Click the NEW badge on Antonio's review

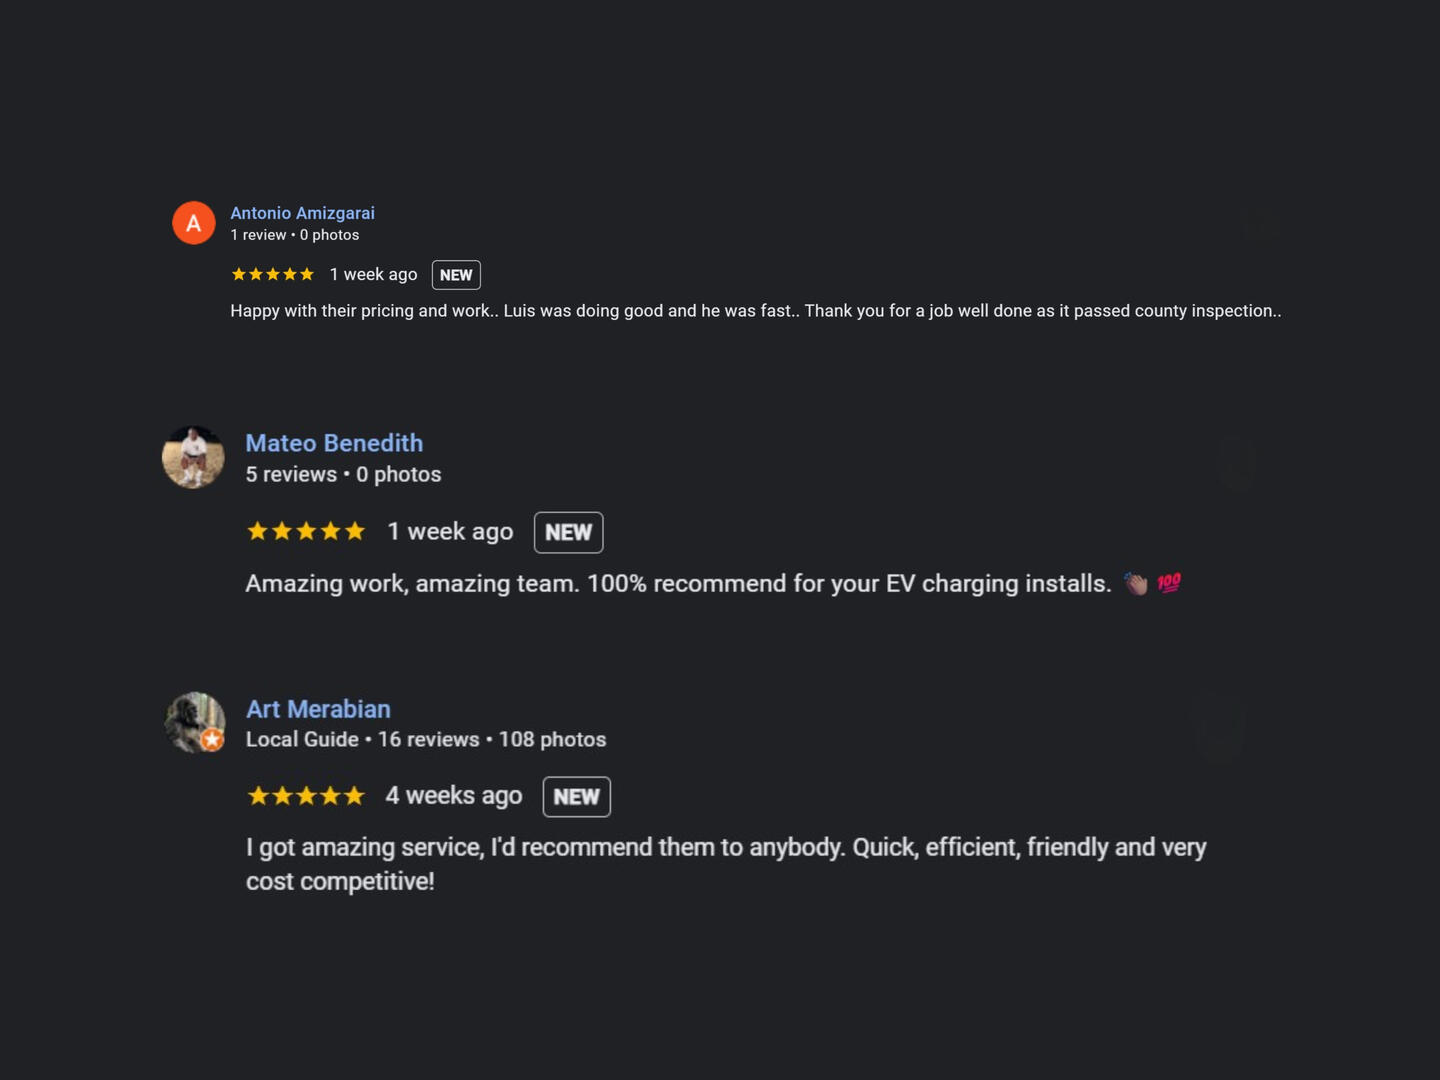(456, 274)
